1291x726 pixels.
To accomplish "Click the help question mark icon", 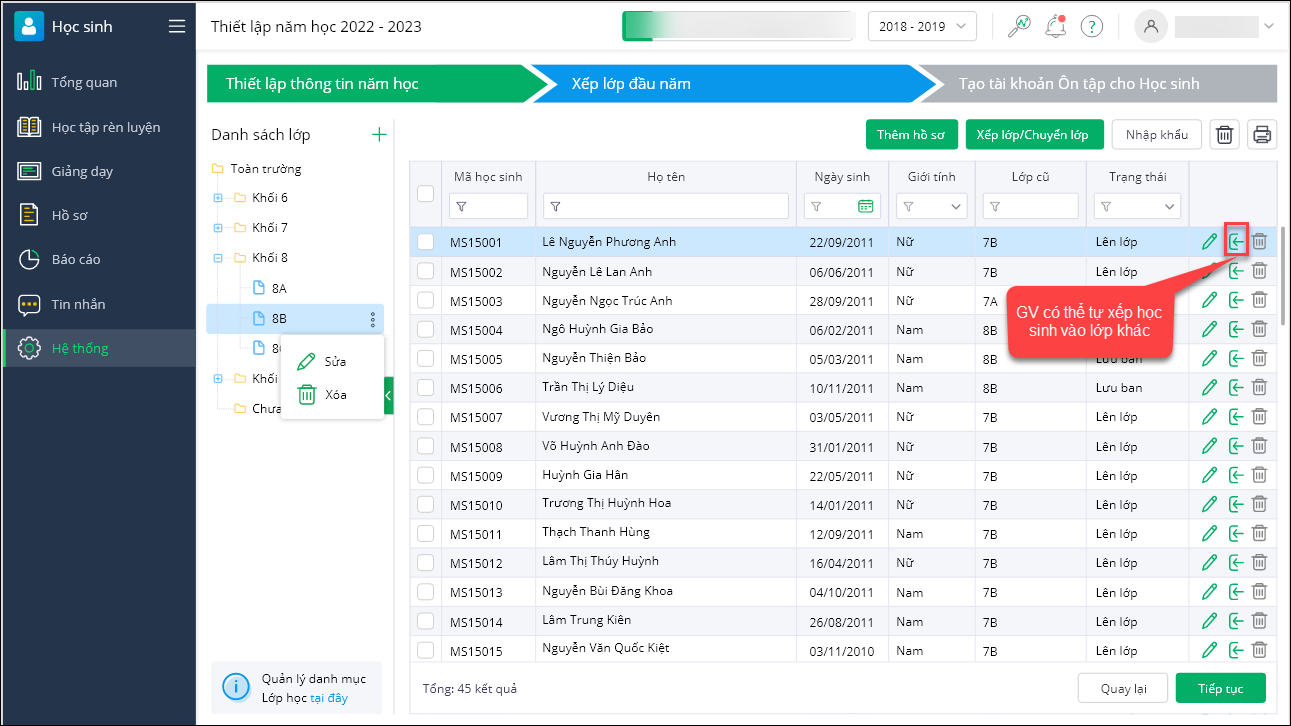I will [1092, 27].
